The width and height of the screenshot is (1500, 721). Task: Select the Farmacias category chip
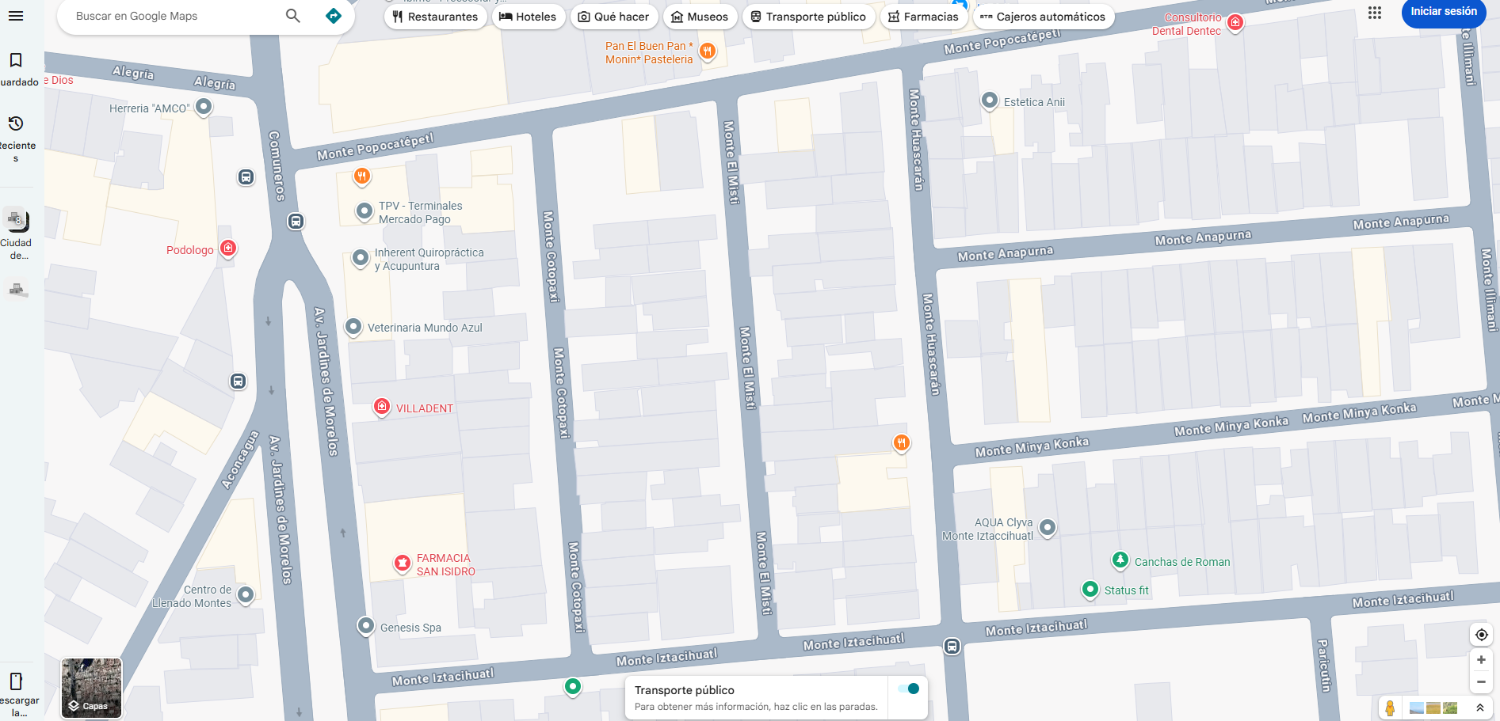click(923, 17)
